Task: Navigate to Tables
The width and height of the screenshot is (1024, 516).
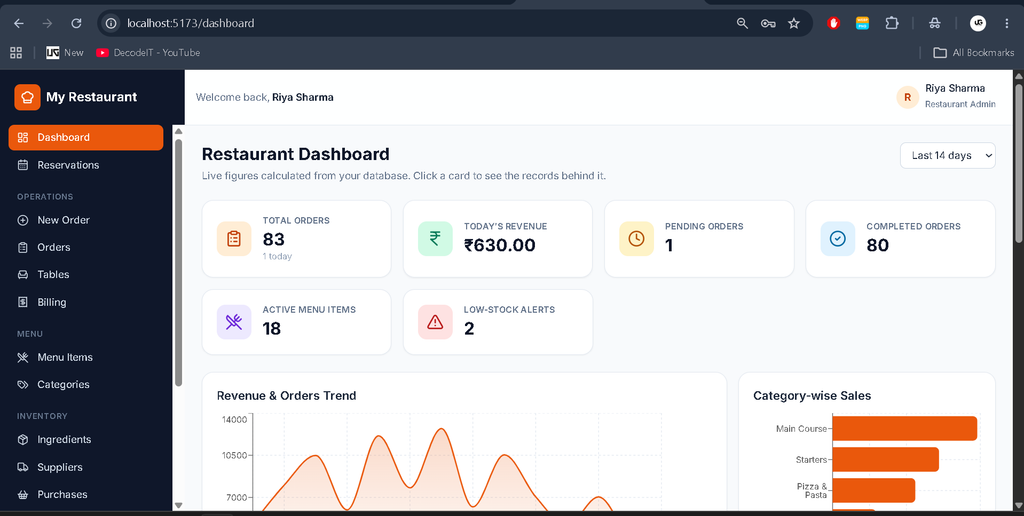Action: point(86,275)
